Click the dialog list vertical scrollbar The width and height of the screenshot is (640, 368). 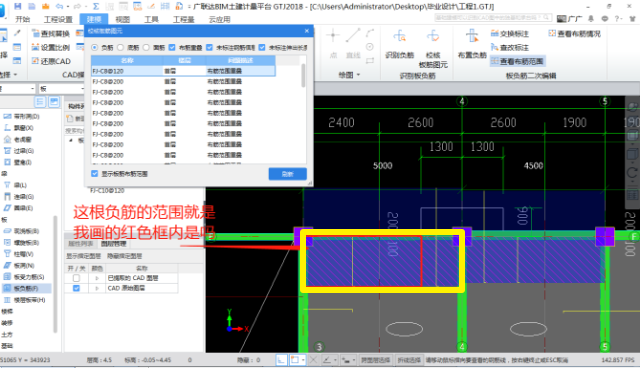[x=303, y=75]
